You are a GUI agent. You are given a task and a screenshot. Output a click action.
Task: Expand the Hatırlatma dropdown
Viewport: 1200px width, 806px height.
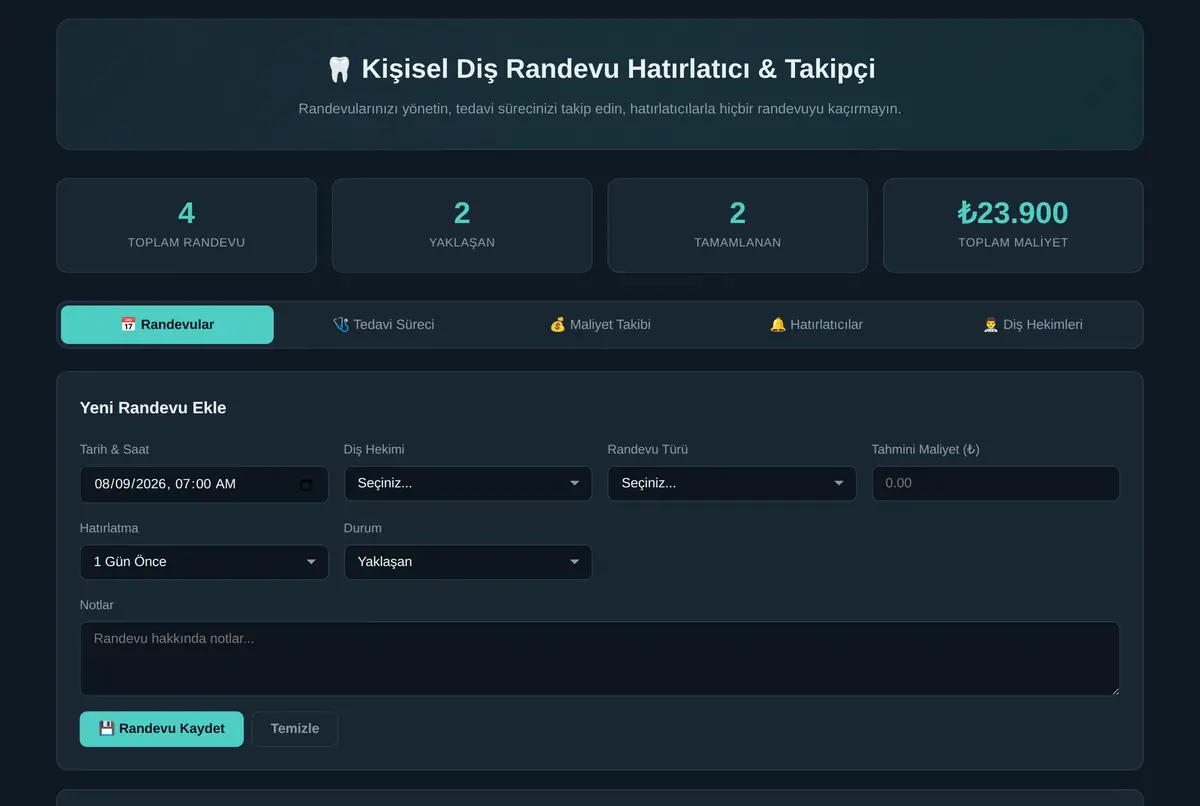pyautogui.click(x=204, y=562)
